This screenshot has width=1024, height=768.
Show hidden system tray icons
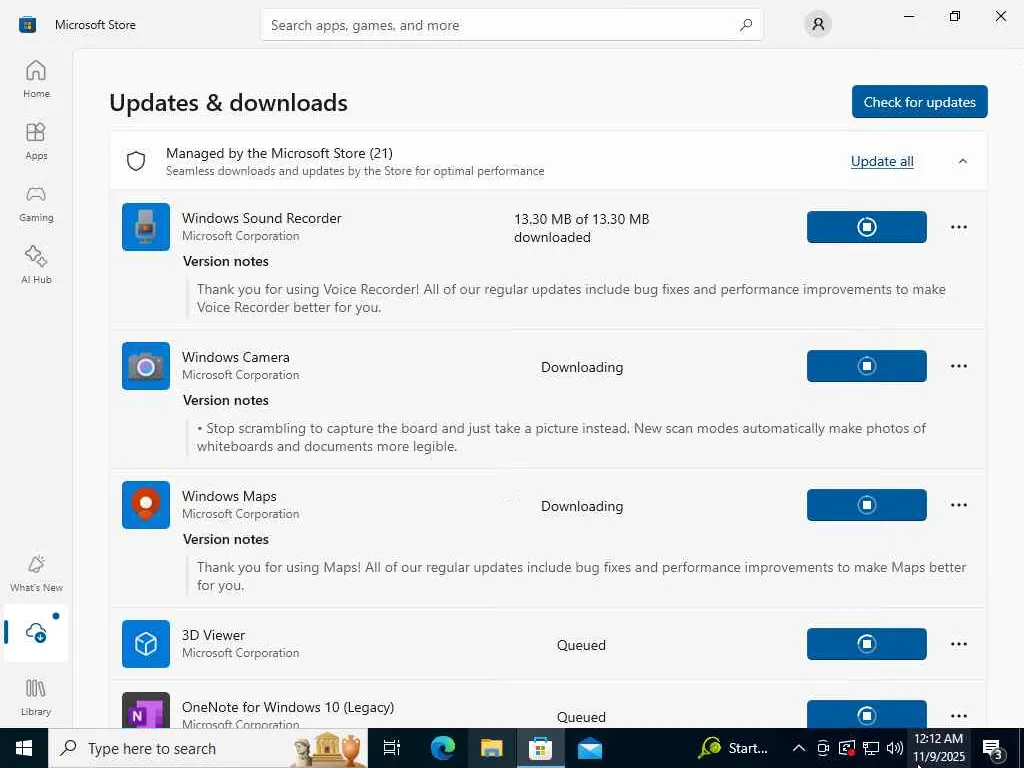click(x=798, y=748)
